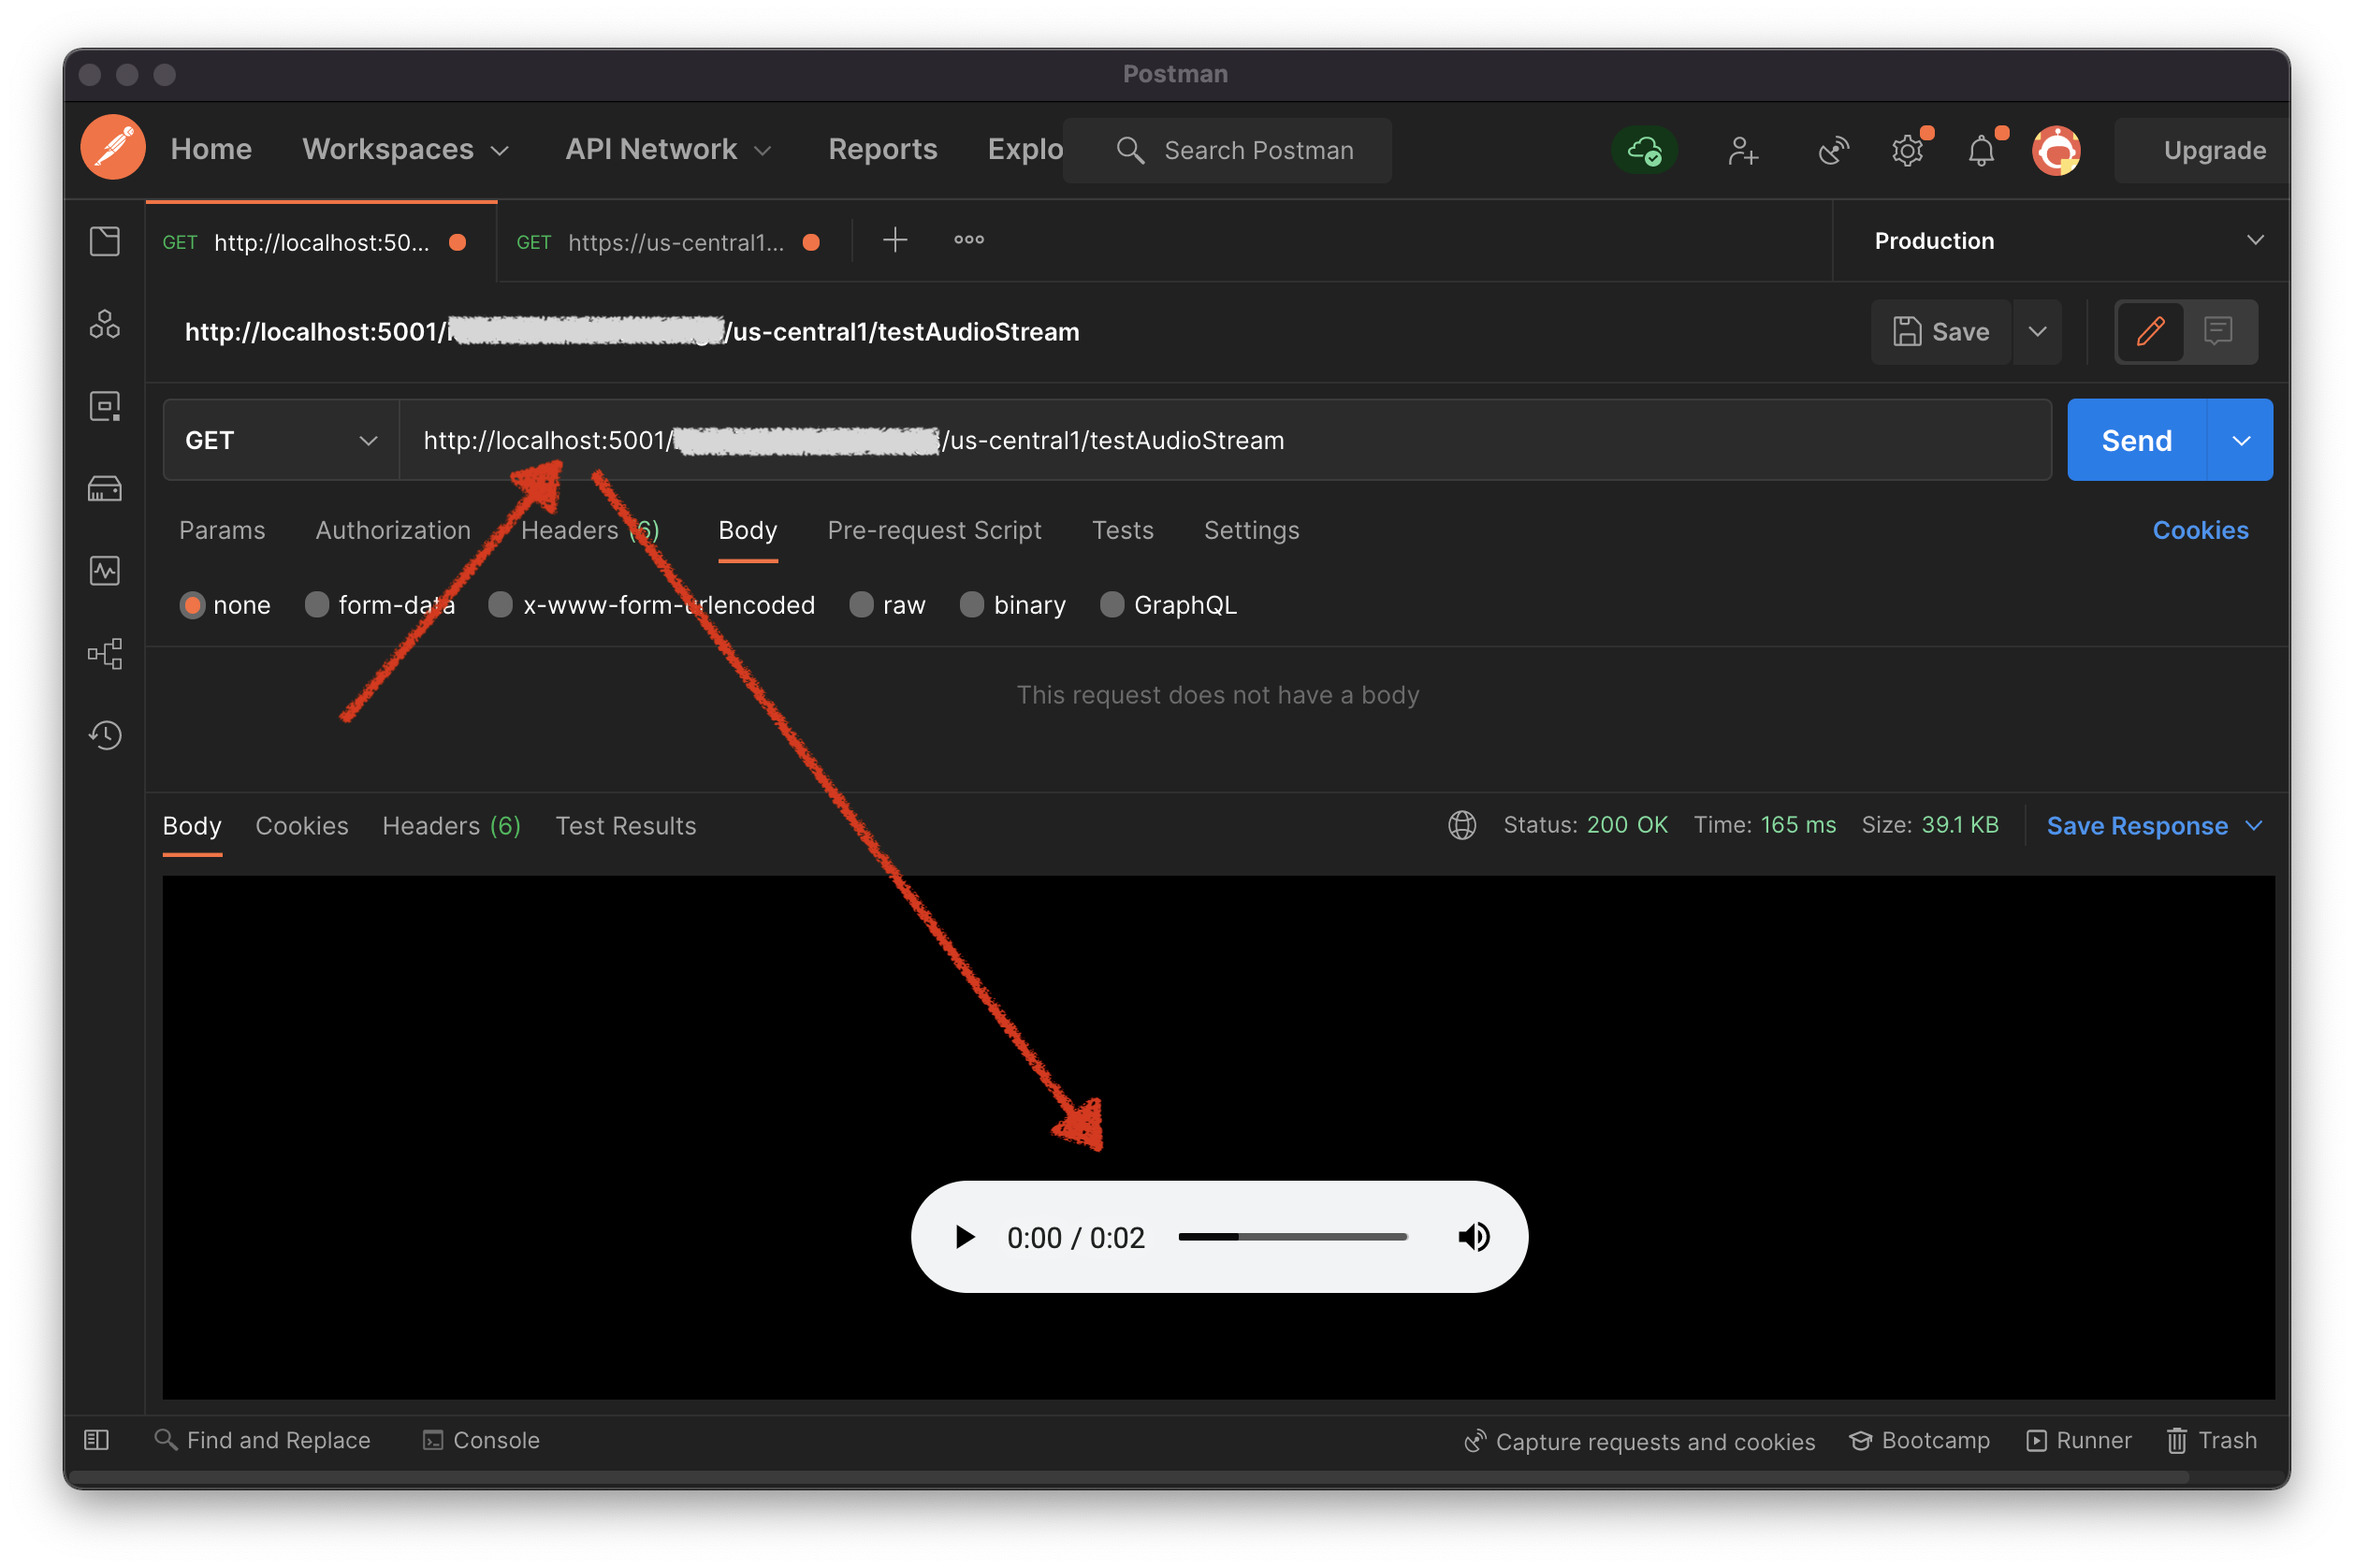
Task: Open the Production environment dropdown
Action: pos(2063,241)
